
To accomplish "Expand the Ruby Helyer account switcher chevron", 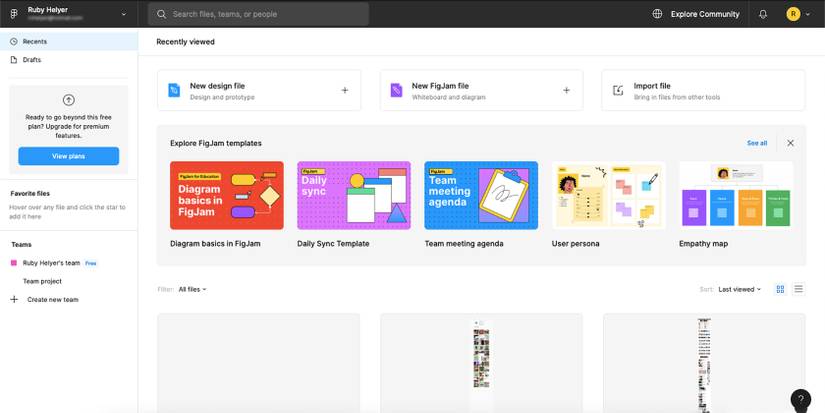I will click(x=124, y=14).
